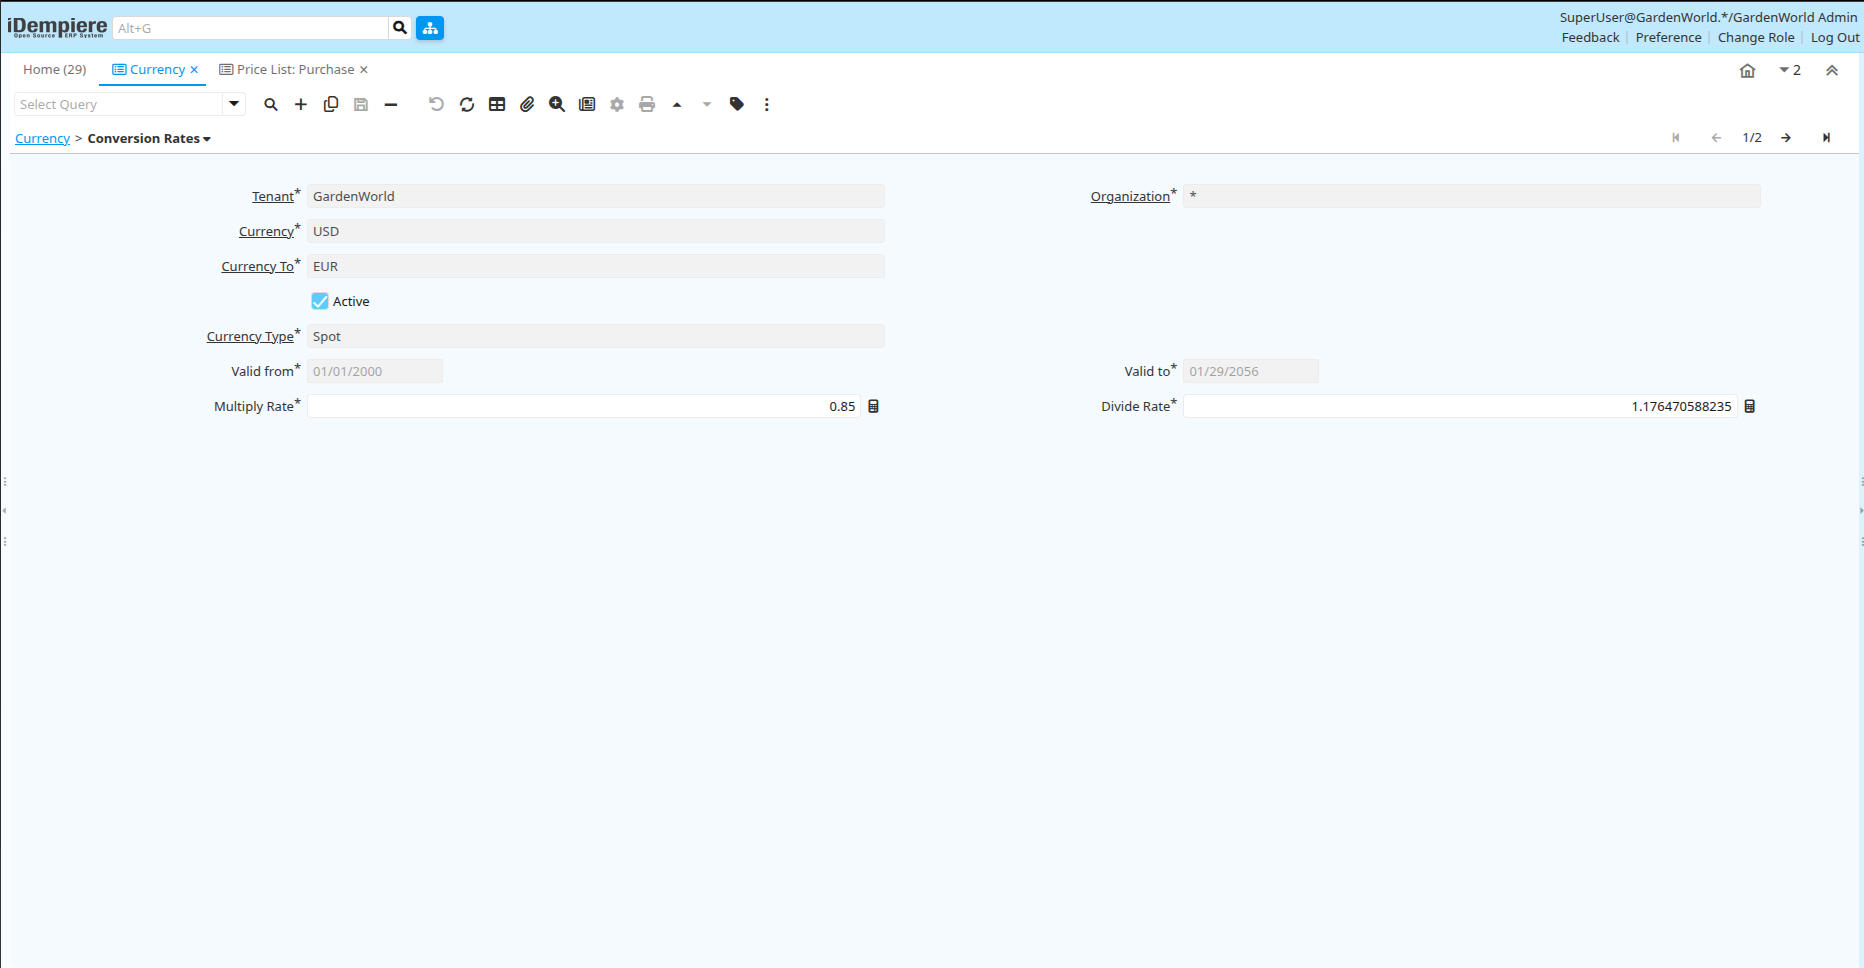Click the Multiply Rate value field
Viewport: 1864px width, 968px height.
[584, 406]
